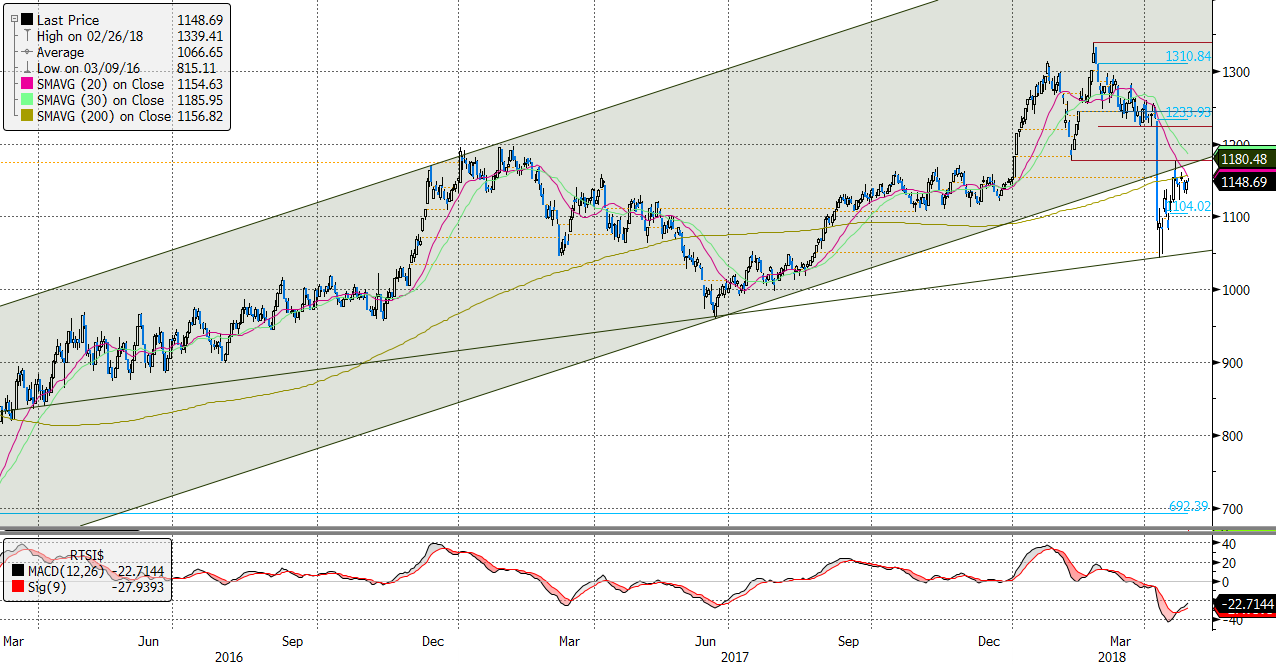
Task: Click the 1310.84 level annotation
Action: pyautogui.click(x=1189, y=57)
